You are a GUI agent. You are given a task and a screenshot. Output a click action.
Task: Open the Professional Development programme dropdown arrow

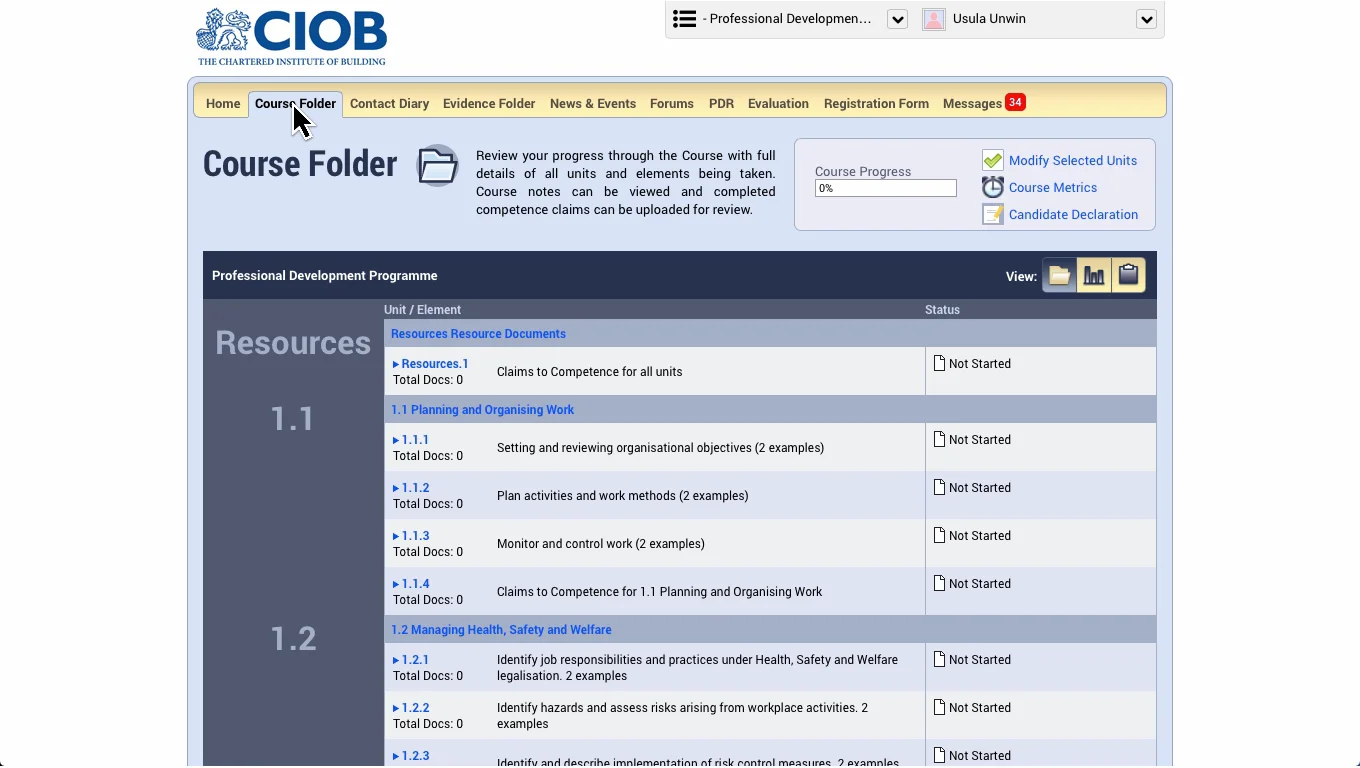click(x=897, y=20)
